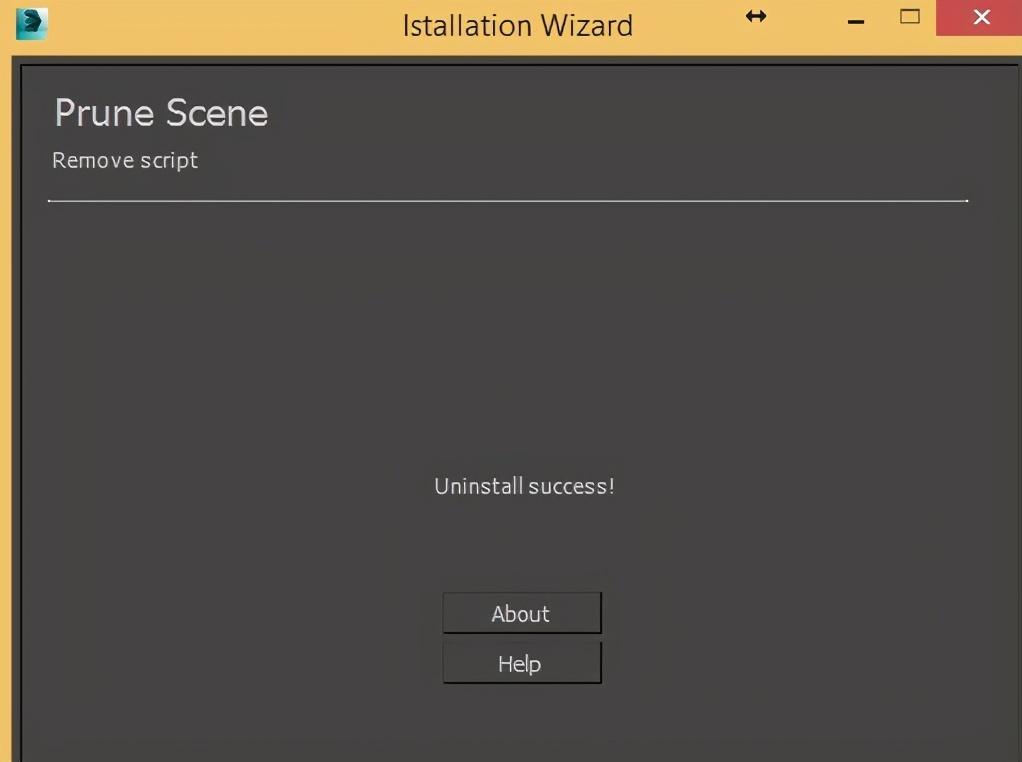Screen dimensions: 1022x762
Task: Click the word "Uninstall" in status message
Action: (478, 487)
